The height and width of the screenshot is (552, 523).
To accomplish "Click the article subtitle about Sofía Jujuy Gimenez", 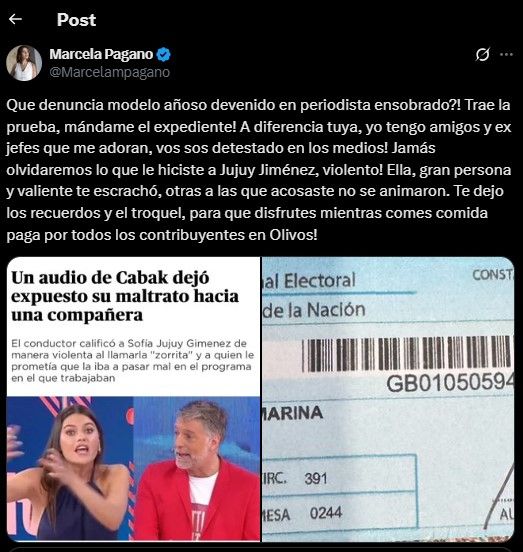I will click(133, 360).
